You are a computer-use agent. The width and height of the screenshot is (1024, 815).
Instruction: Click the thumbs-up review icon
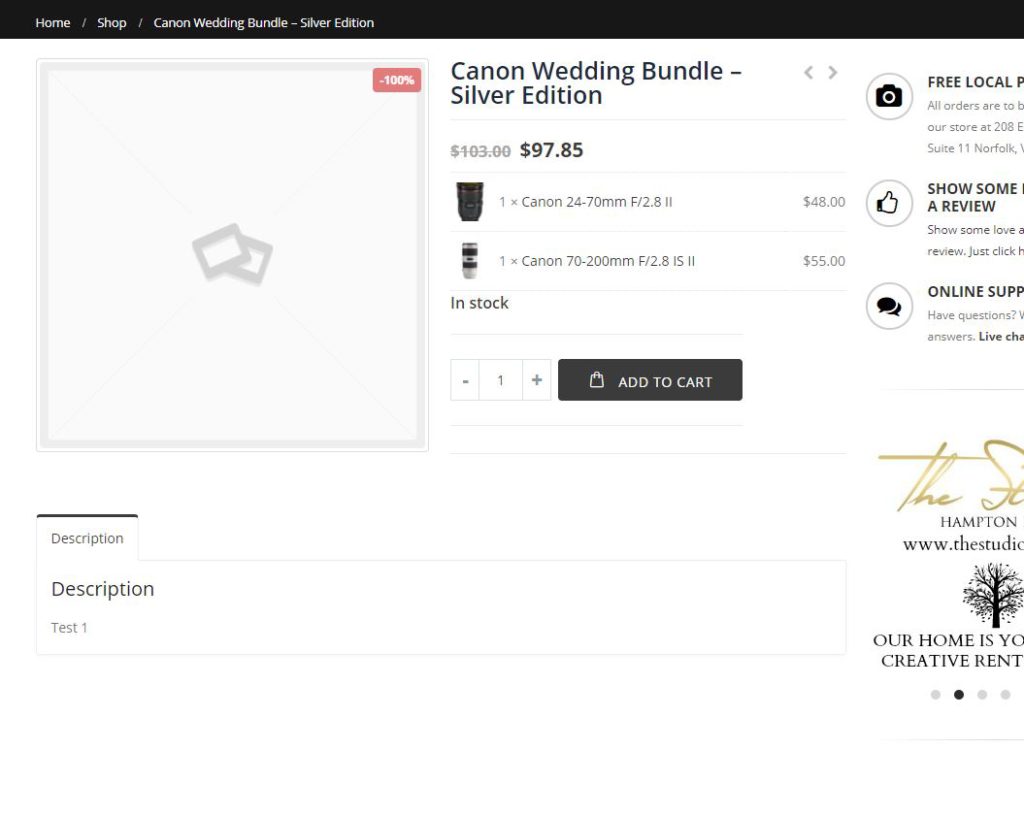[889, 203]
